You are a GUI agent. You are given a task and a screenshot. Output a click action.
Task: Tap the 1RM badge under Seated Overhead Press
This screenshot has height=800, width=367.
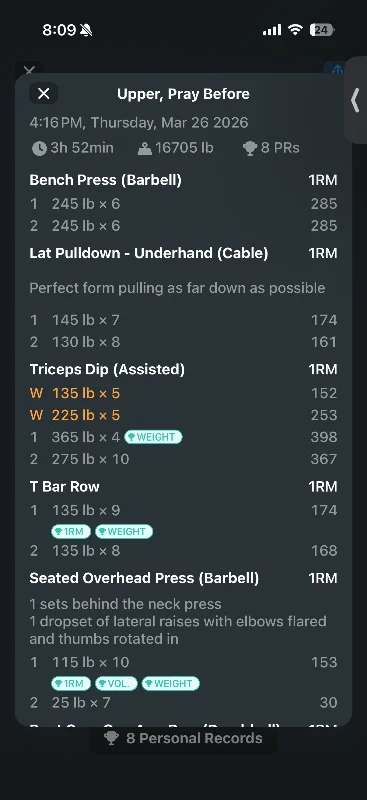(71, 684)
